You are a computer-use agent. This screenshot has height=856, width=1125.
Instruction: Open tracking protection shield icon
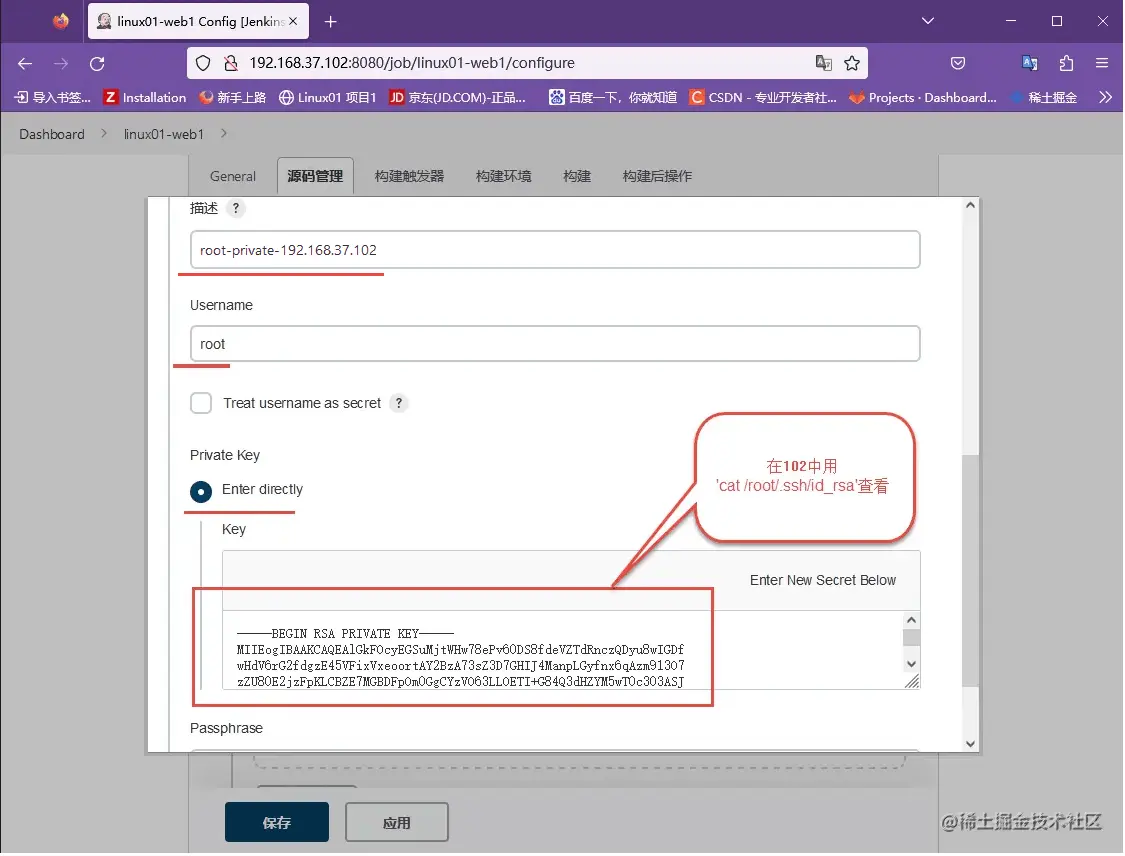click(x=203, y=63)
